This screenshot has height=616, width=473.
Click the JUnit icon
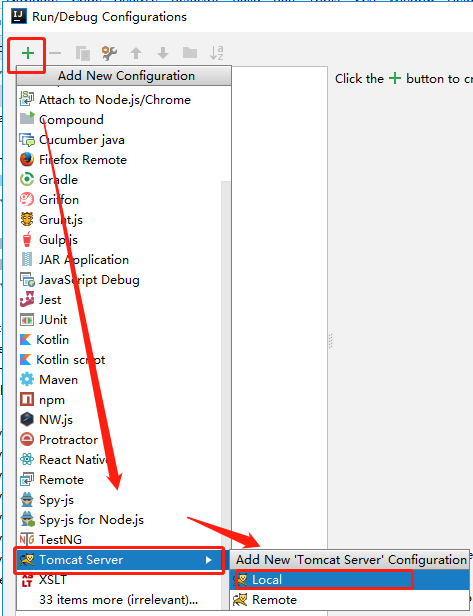27,320
